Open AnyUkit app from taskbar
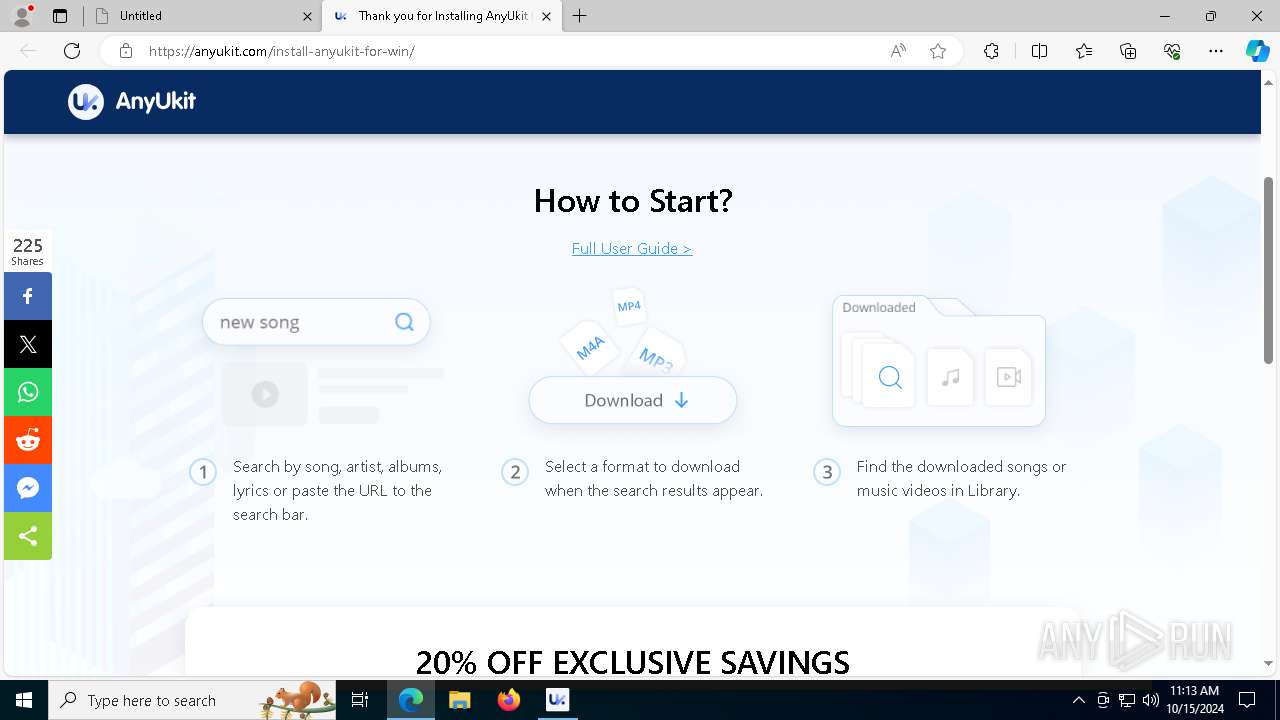The width and height of the screenshot is (1280, 720). pyautogui.click(x=558, y=700)
